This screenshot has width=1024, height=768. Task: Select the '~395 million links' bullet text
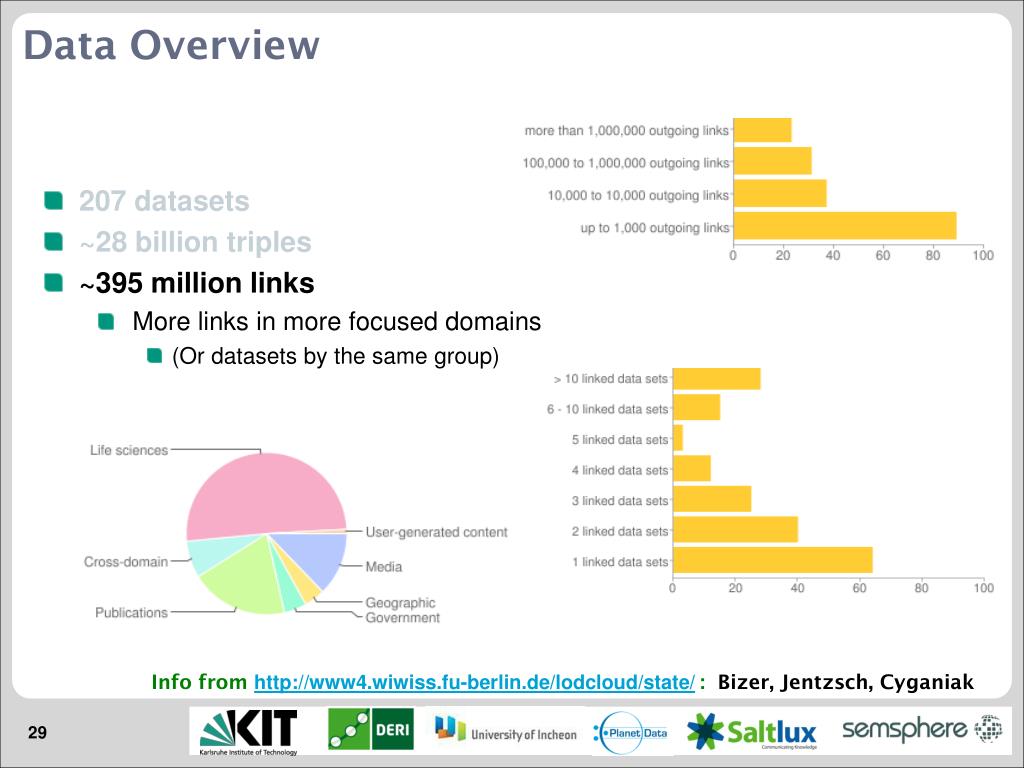197,283
